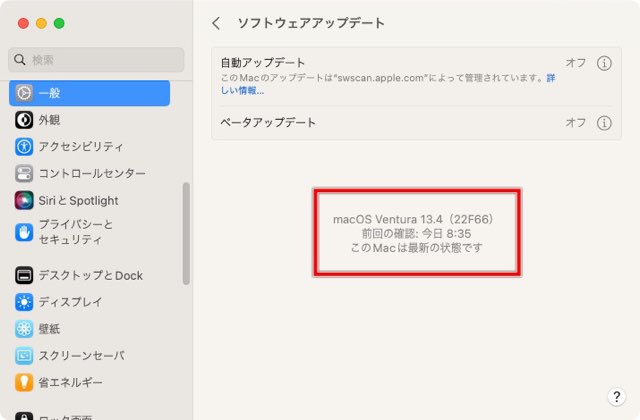The height and width of the screenshot is (420, 640).
Task: Click the ソフトウェアアップデート title
Action: (311, 23)
